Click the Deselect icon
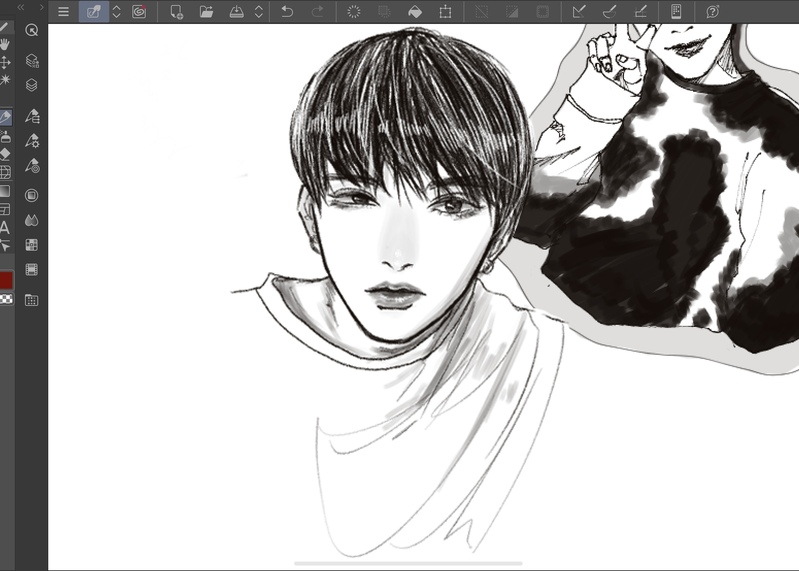The image size is (799, 571). 481,11
